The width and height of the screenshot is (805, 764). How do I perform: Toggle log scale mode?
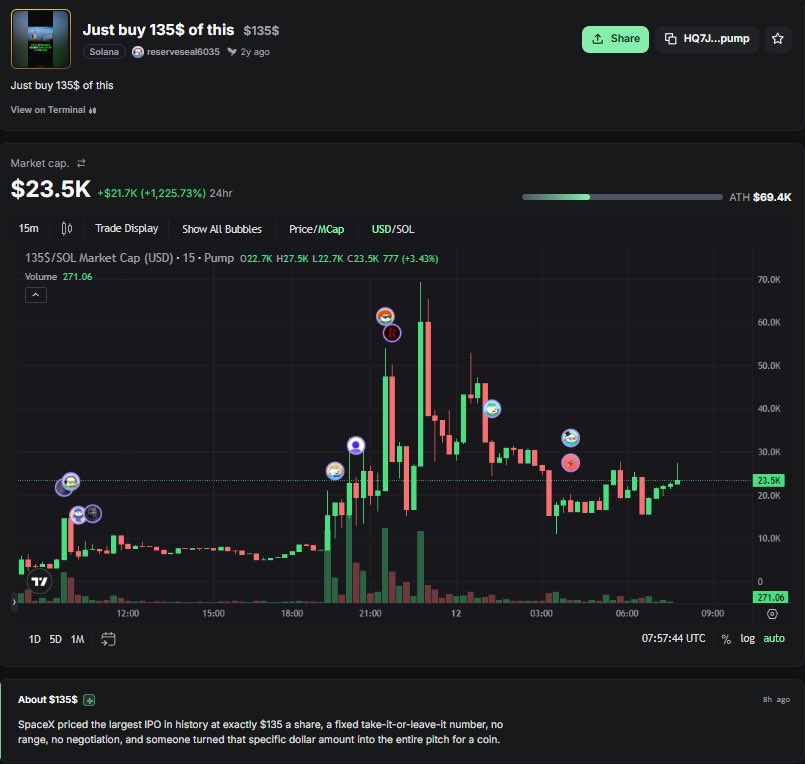tap(748, 638)
